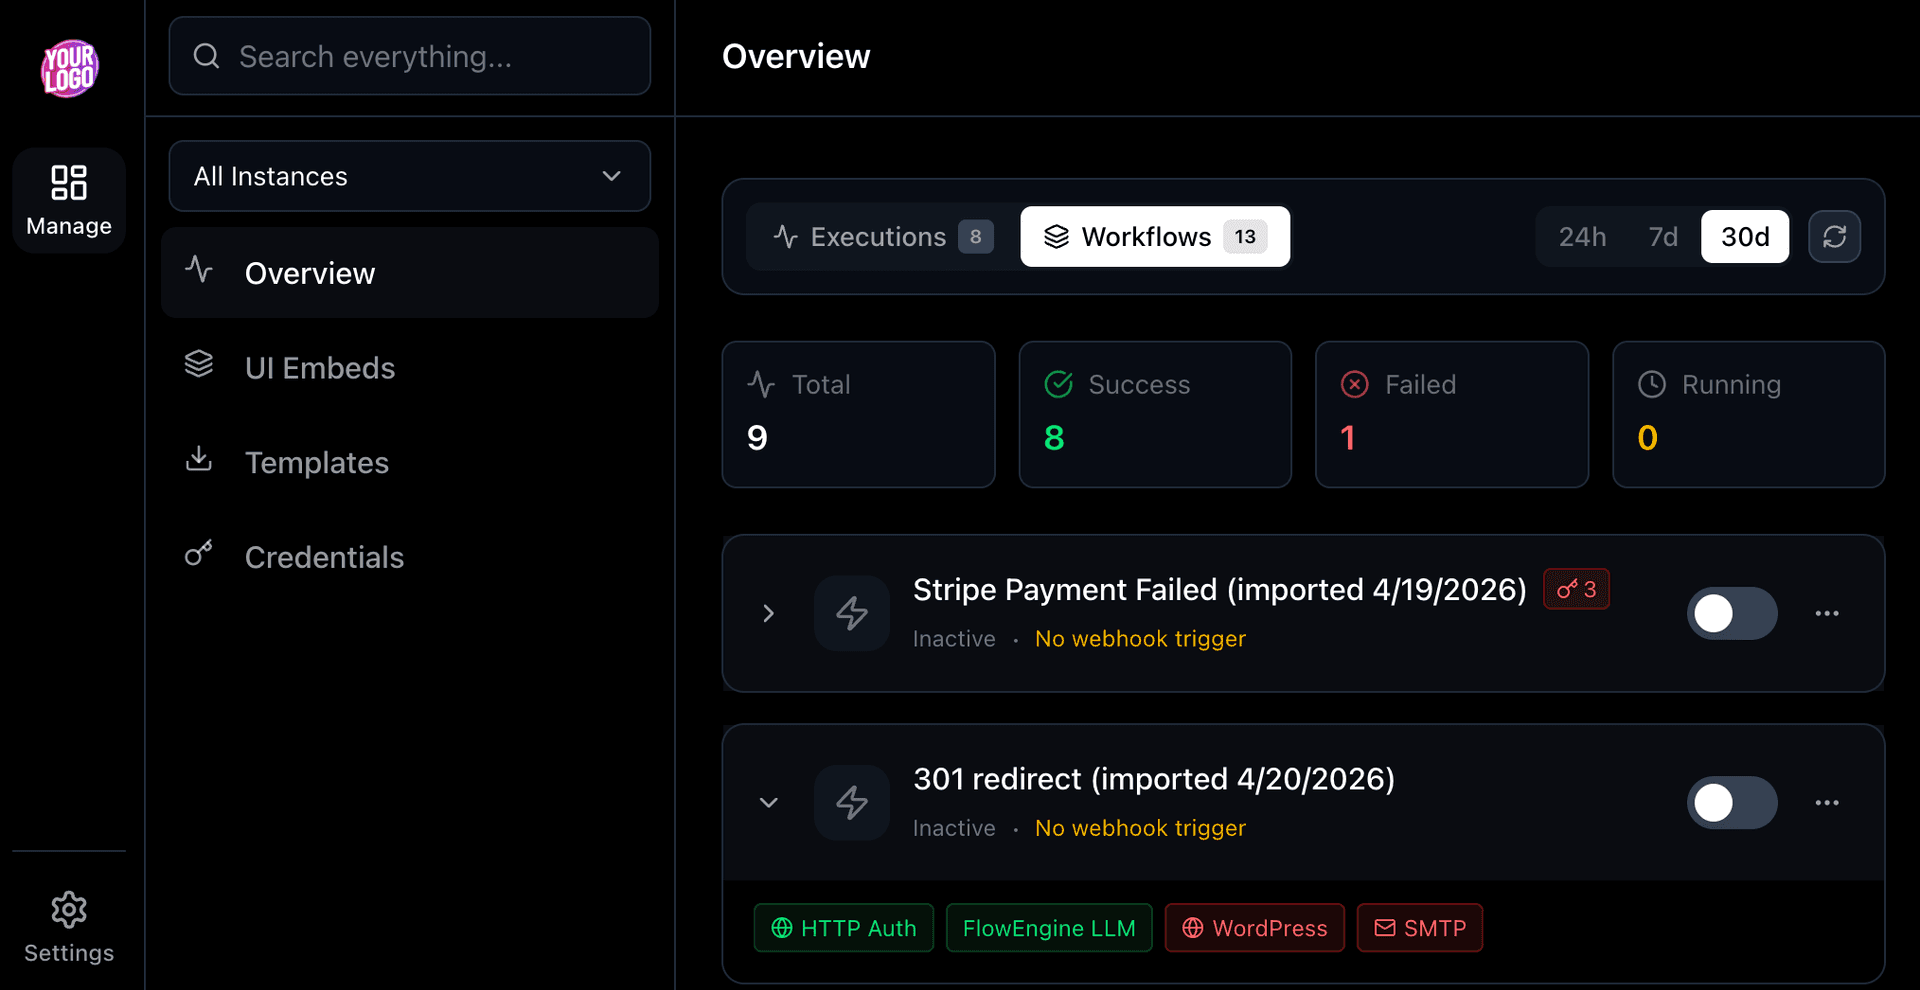
Task: Select the 30d time range
Action: point(1745,237)
